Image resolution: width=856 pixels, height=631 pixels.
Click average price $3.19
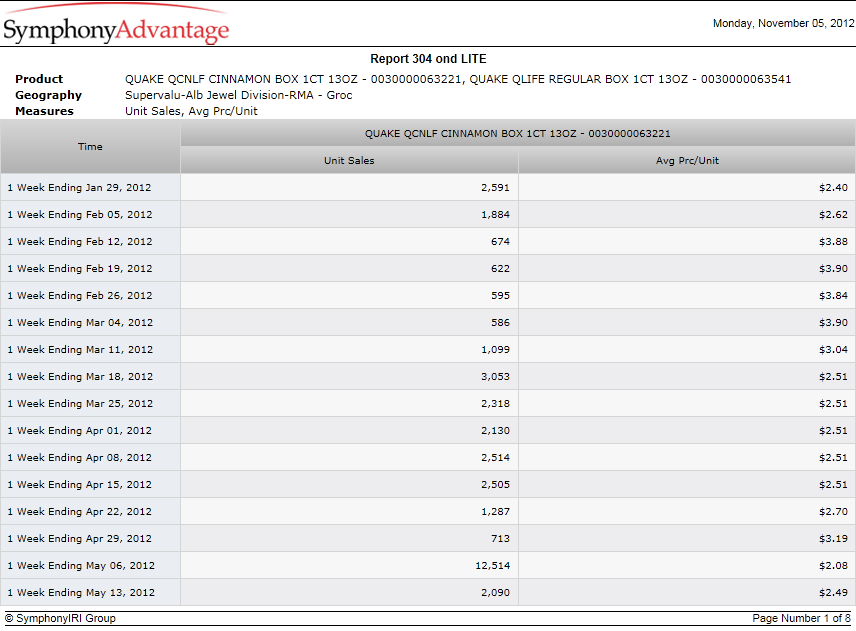(833, 539)
